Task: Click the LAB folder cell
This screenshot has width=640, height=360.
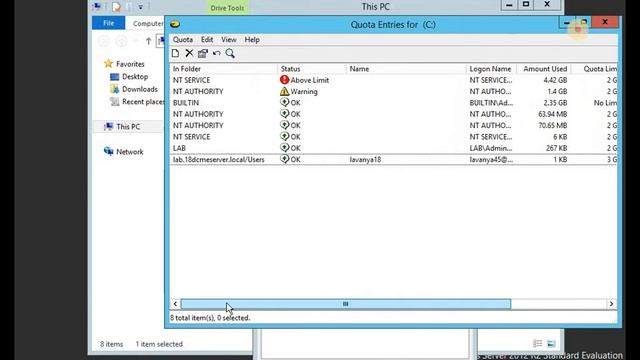Action: [x=179, y=148]
